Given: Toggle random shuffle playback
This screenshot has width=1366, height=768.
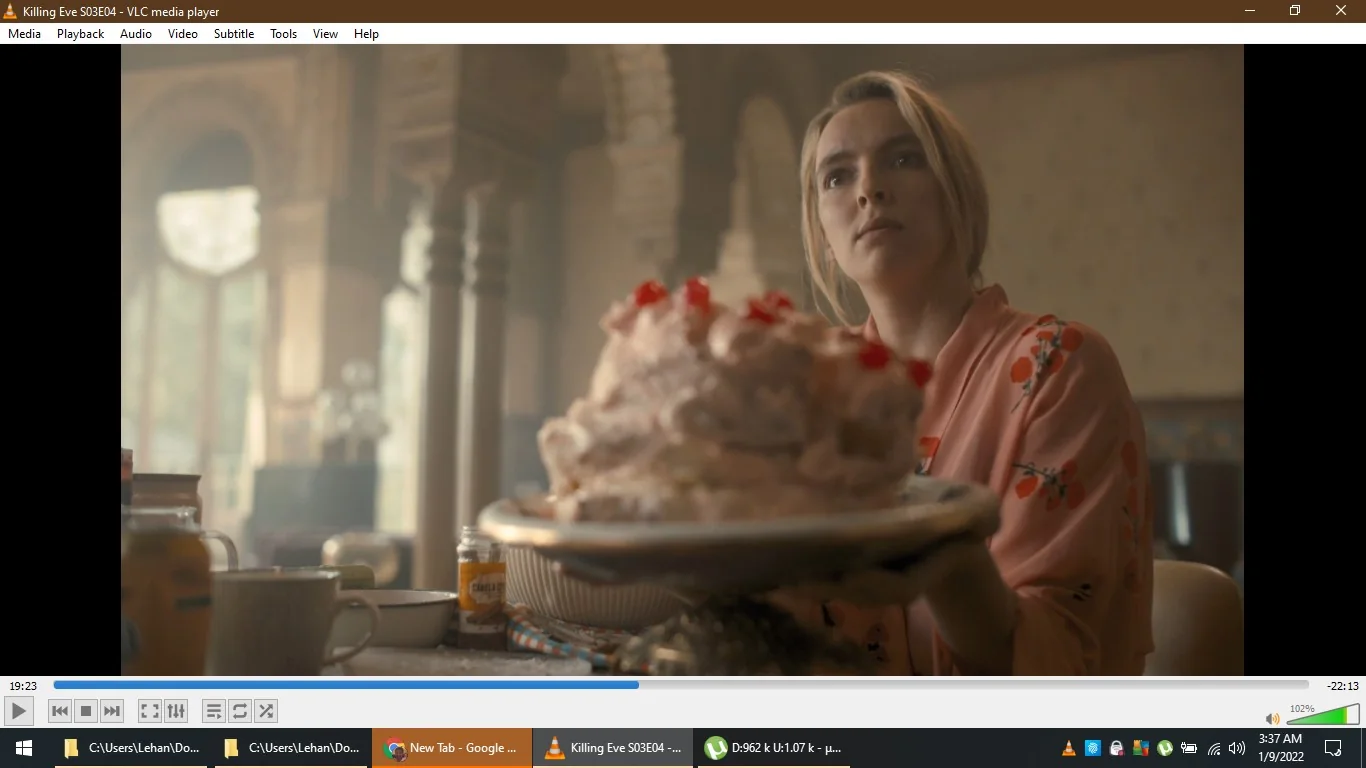Looking at the screenshot, I should click(x=266, y=711).
